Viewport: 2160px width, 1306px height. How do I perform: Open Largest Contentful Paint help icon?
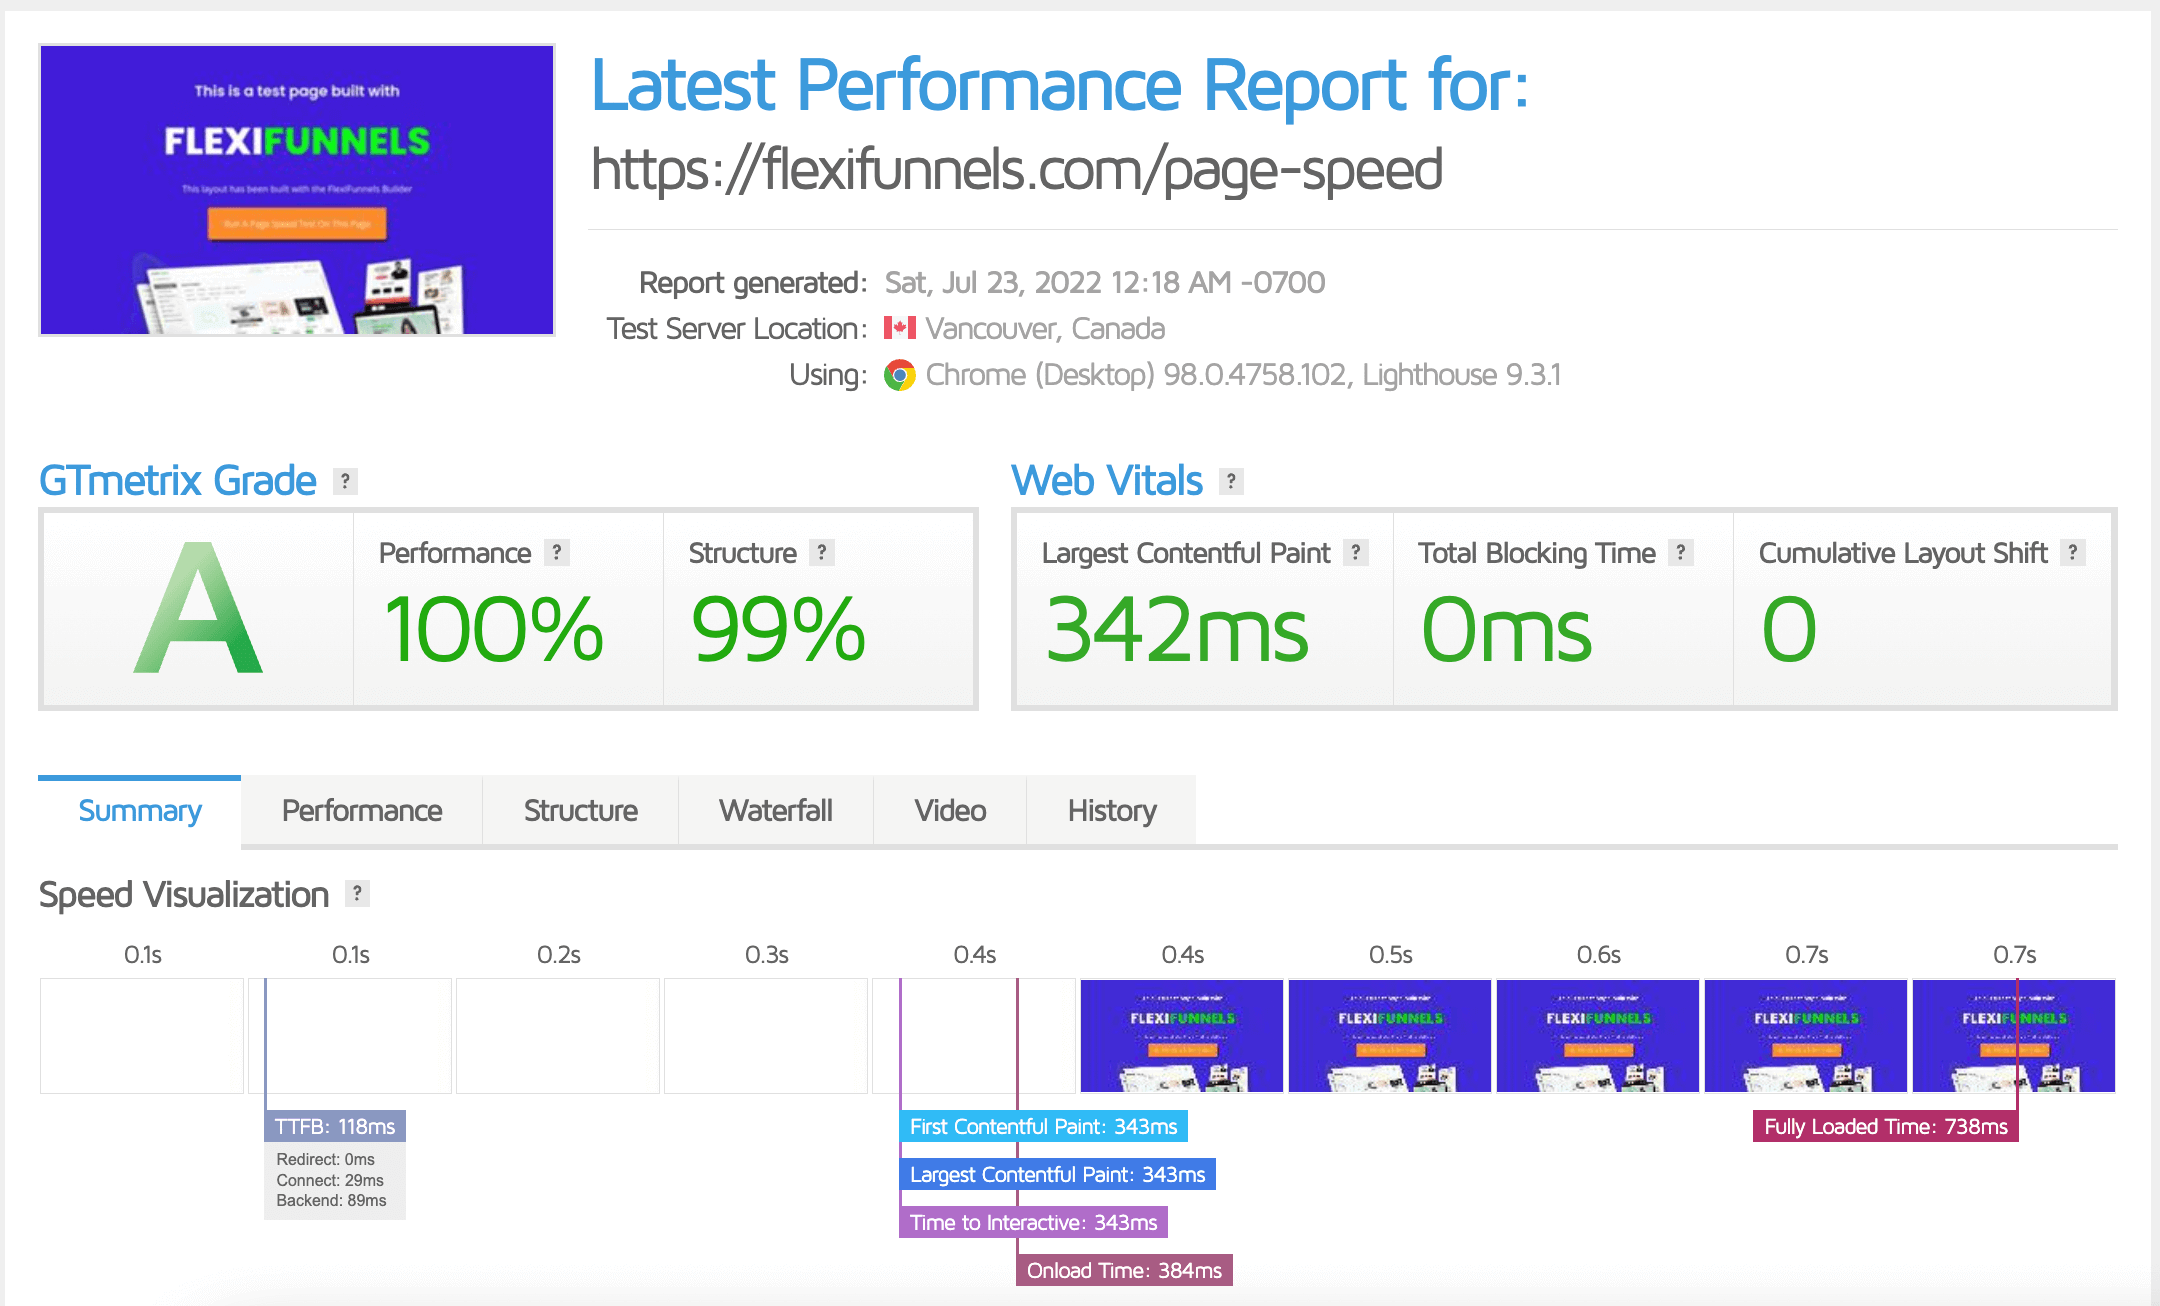click(1356, 552)
